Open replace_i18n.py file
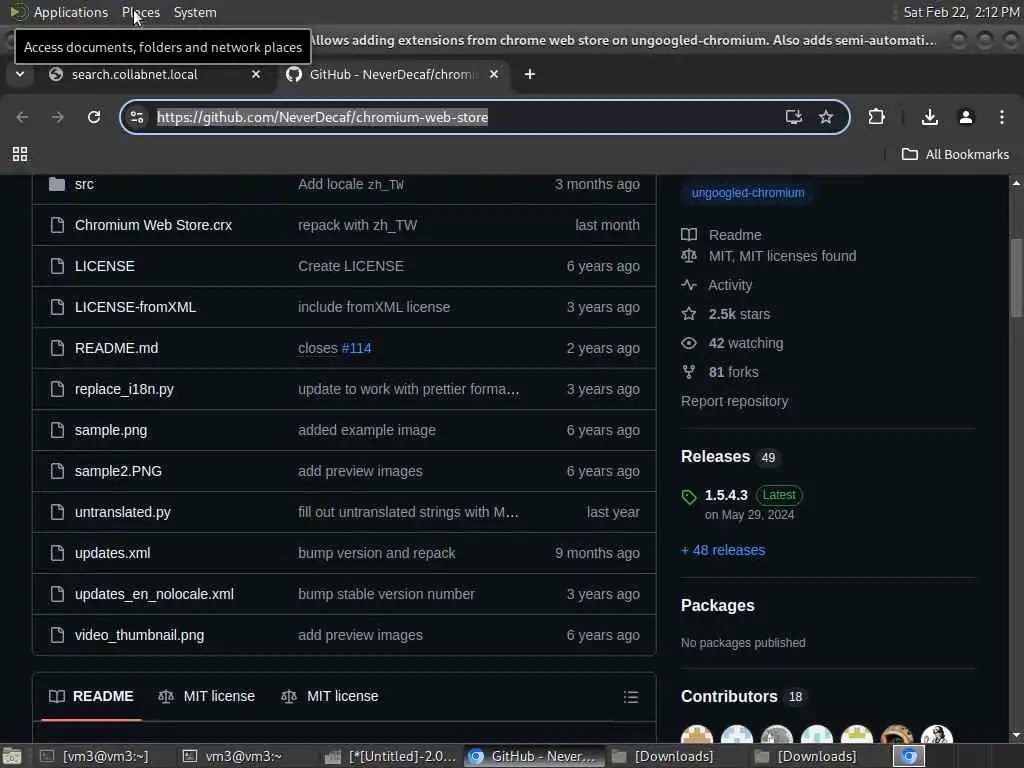The height and width of the screenshot is (768, 1024). (x=124, y=389)
